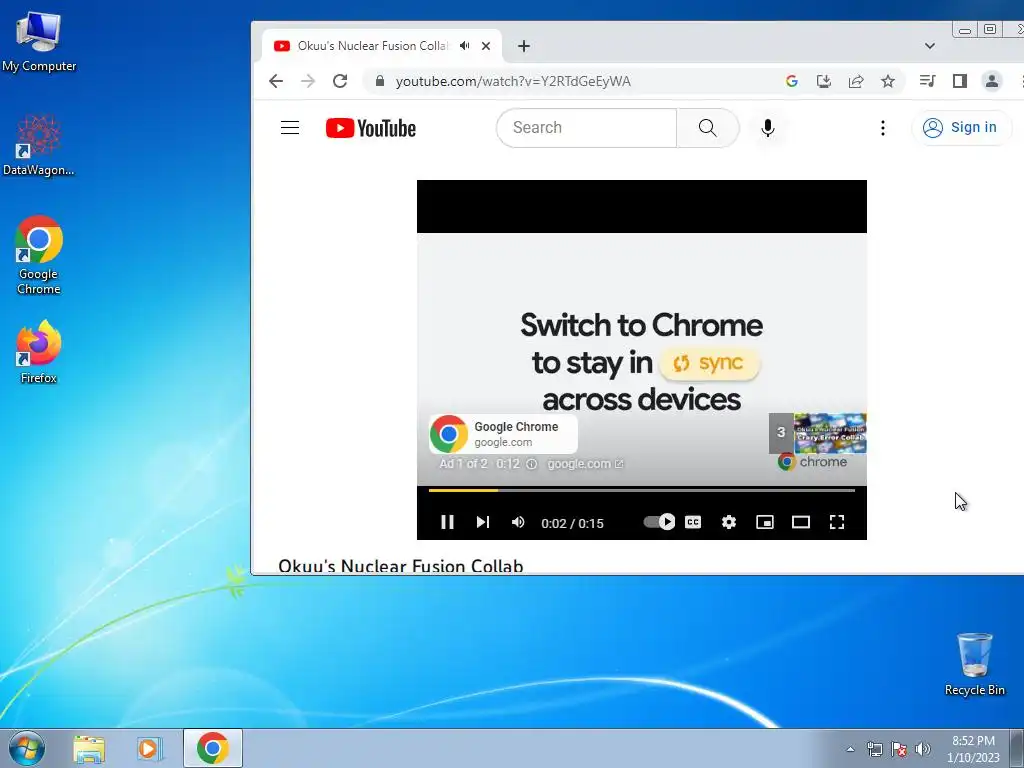Viewport: 1024px width, 768px height.
Task: Switch to theater mode
Action: click(801, 522)
